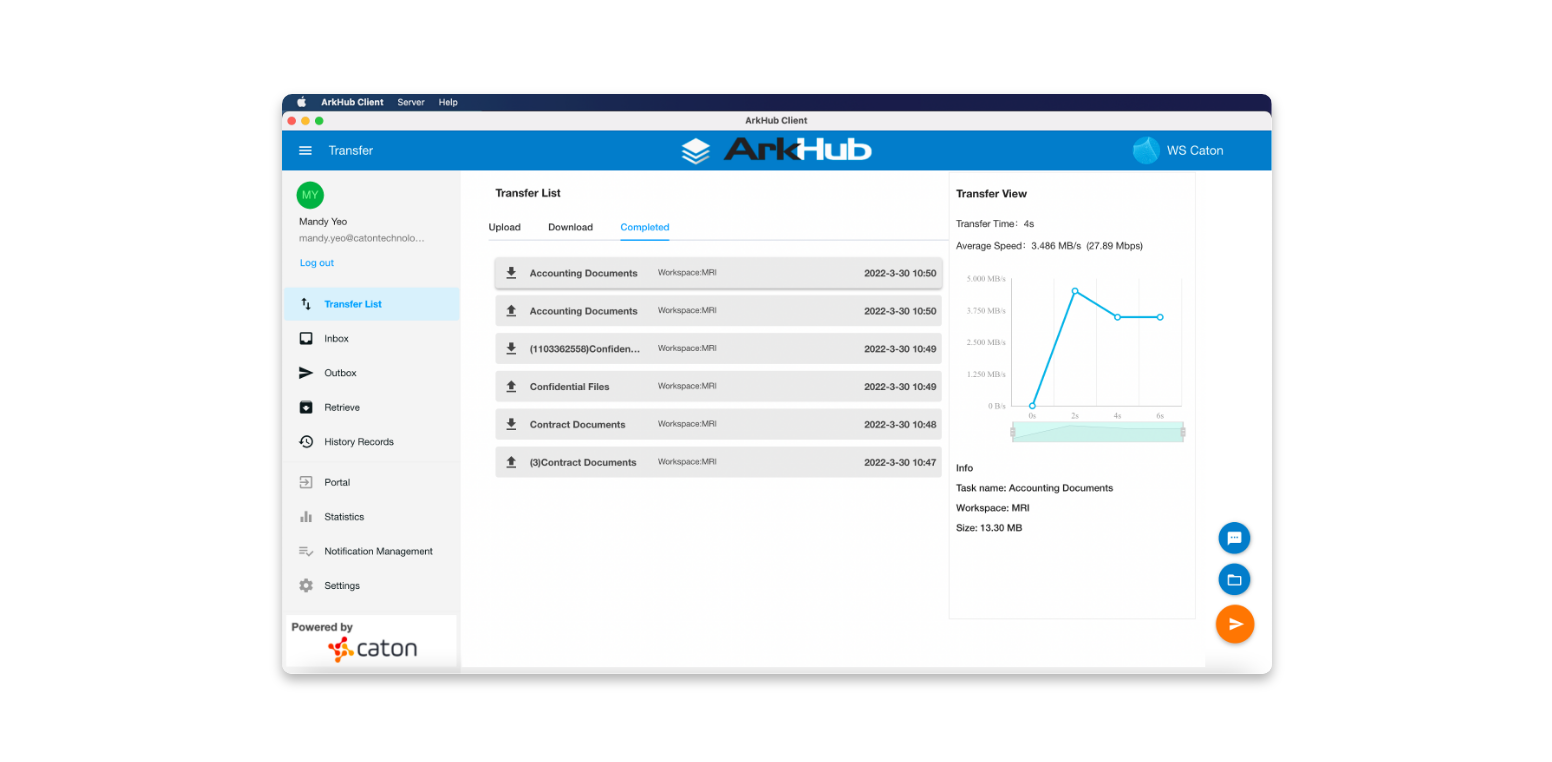This screenshot has height=762, width=1552.
Task: Open the blue chat message floating button
Action: [x=1234, y=538]
